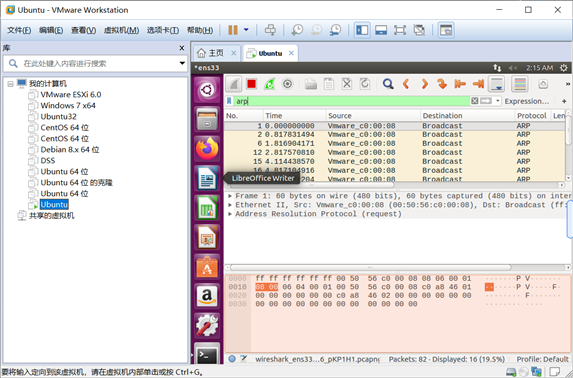Viewport: 573px width, 378px height.
Task: Take a VM snapshot clock icon
Action: pyautogui.click(x=297, y=30)
